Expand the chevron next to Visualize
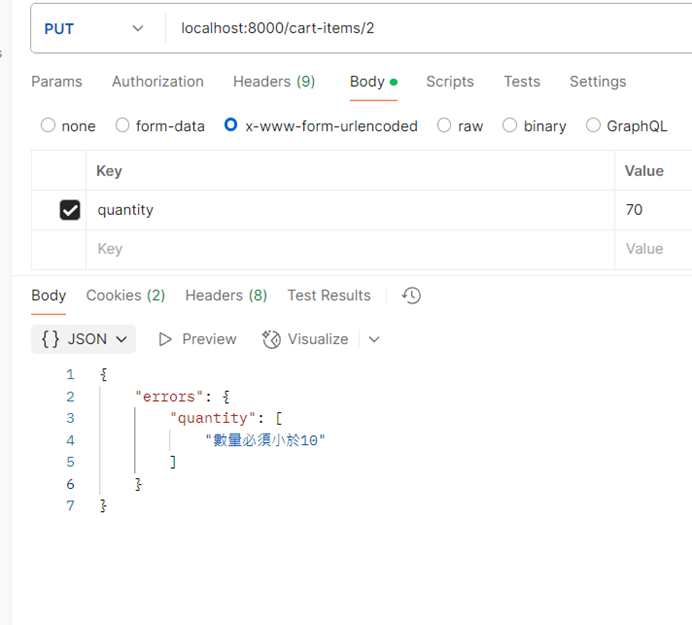Image resolution: width=692 pixels, height=625 pixels. coord(374,339)
